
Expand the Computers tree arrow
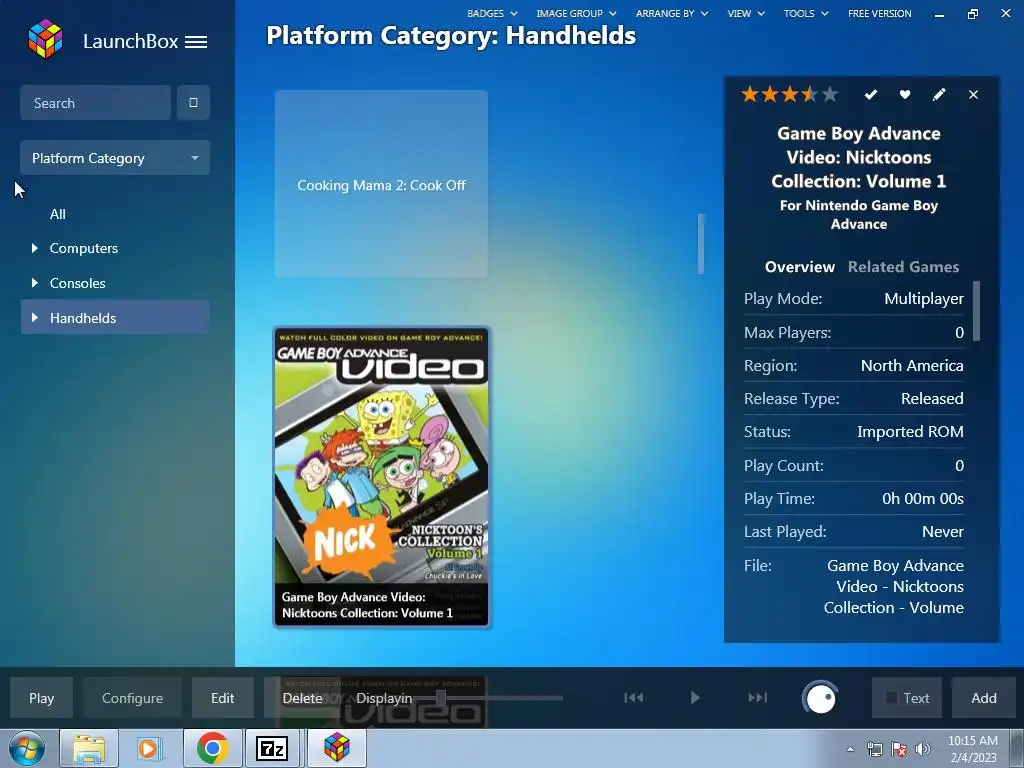coord(35,248)
